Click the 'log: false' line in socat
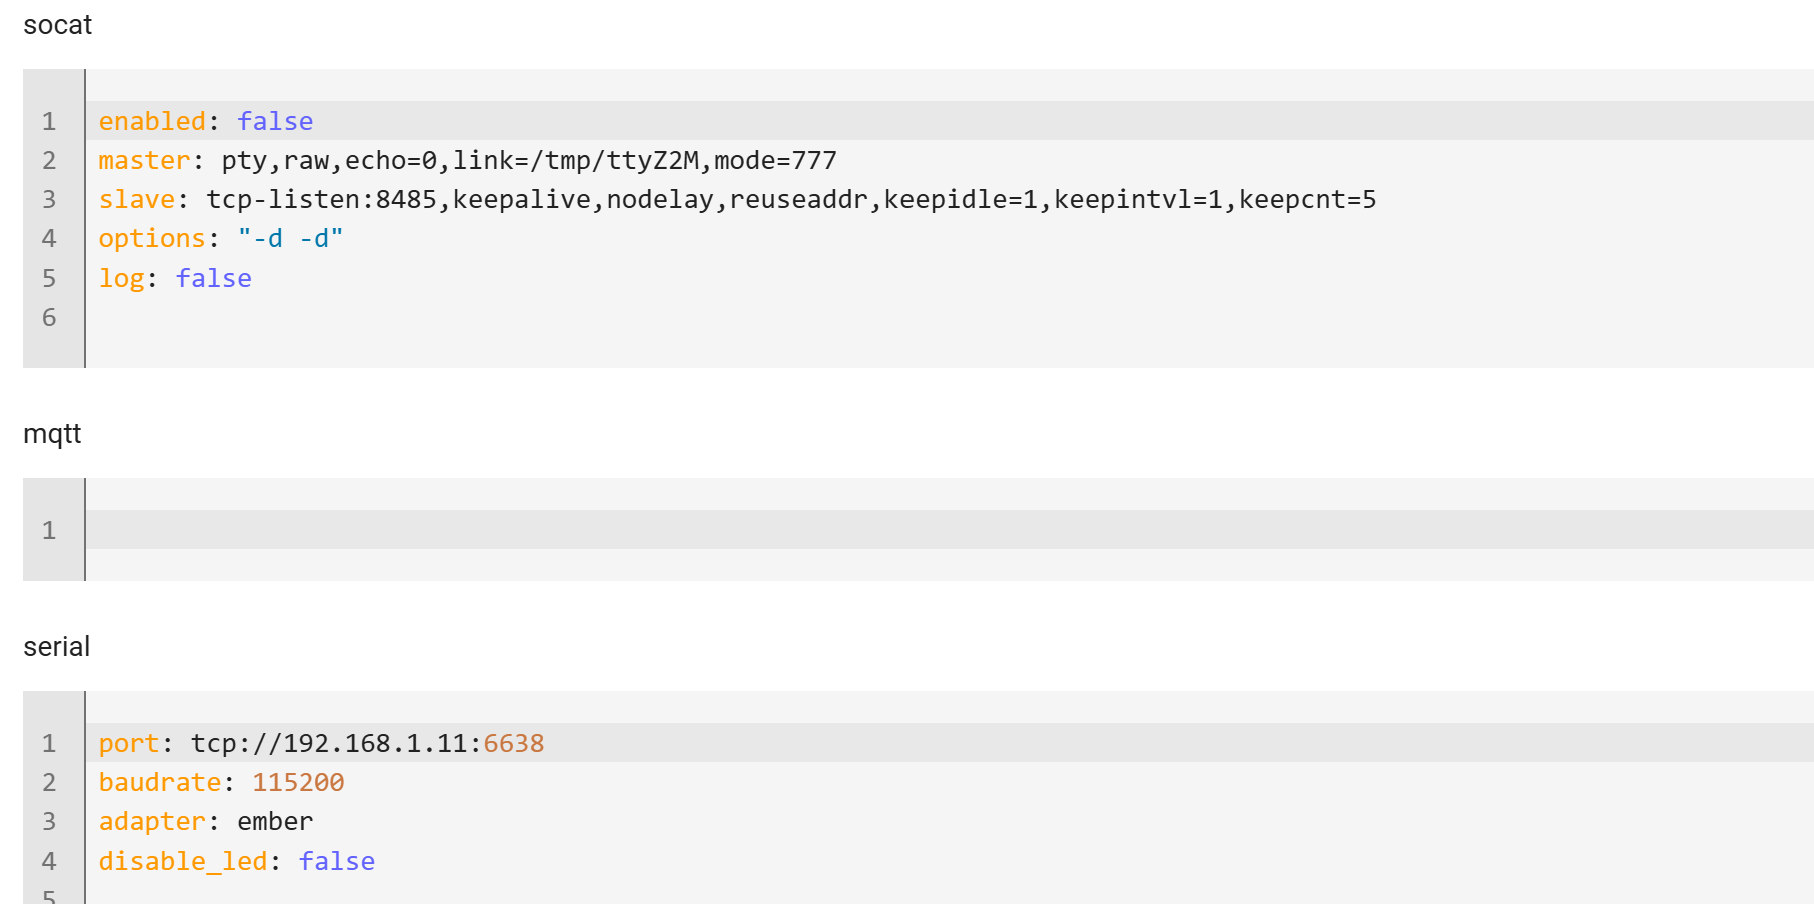The width and height of the screenshot is (1814, 904). tap(949, 278)
